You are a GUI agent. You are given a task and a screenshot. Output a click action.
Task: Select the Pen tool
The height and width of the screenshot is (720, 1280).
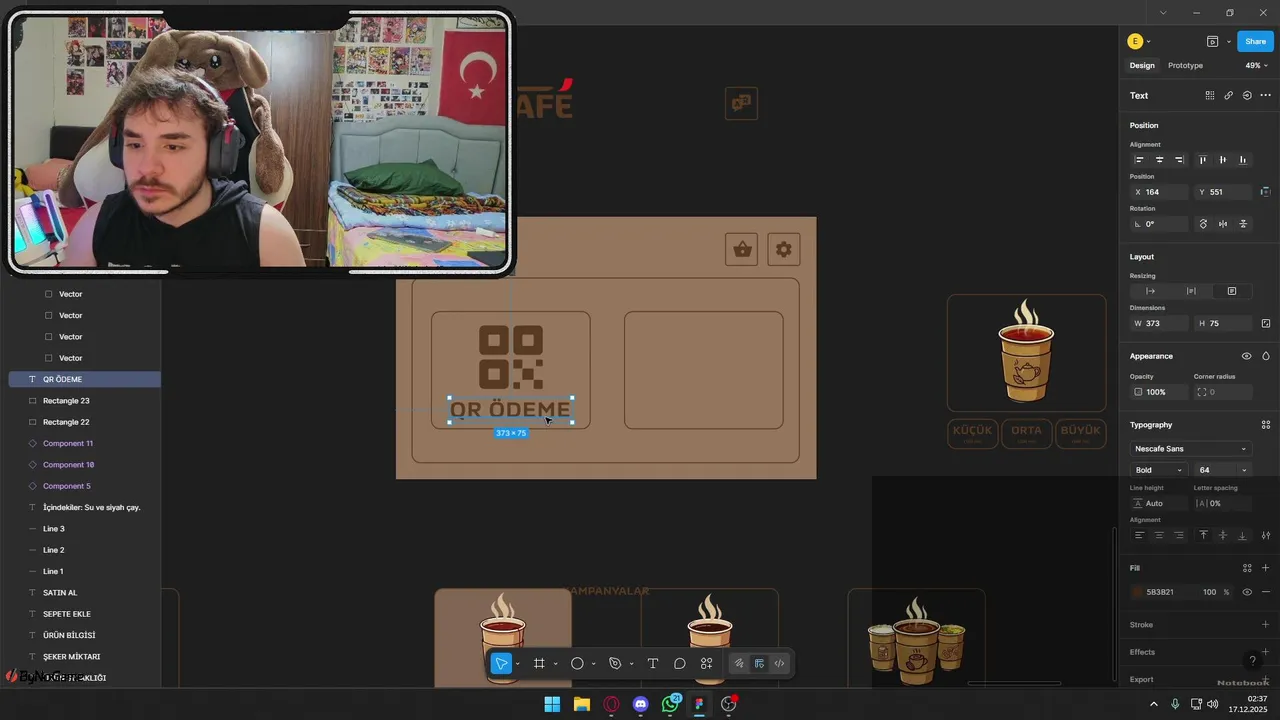click(615, 663)
